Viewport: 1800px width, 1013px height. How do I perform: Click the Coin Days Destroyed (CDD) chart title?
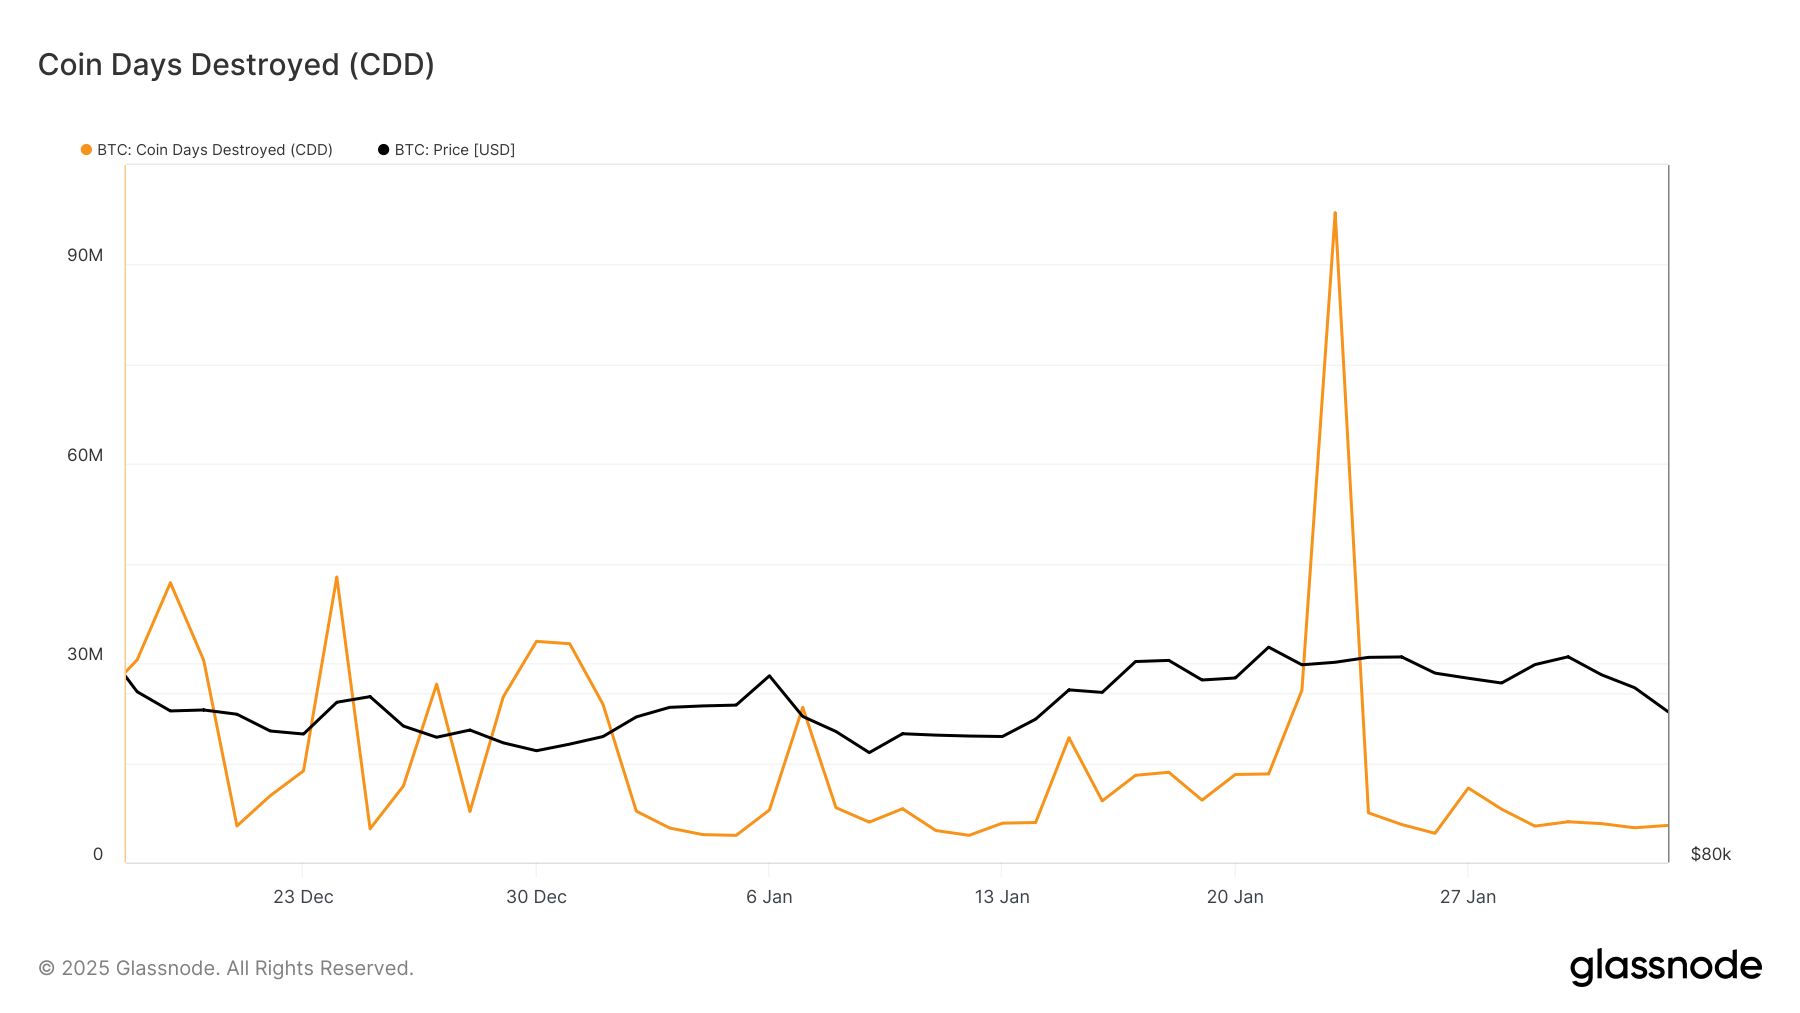[236, 65]
